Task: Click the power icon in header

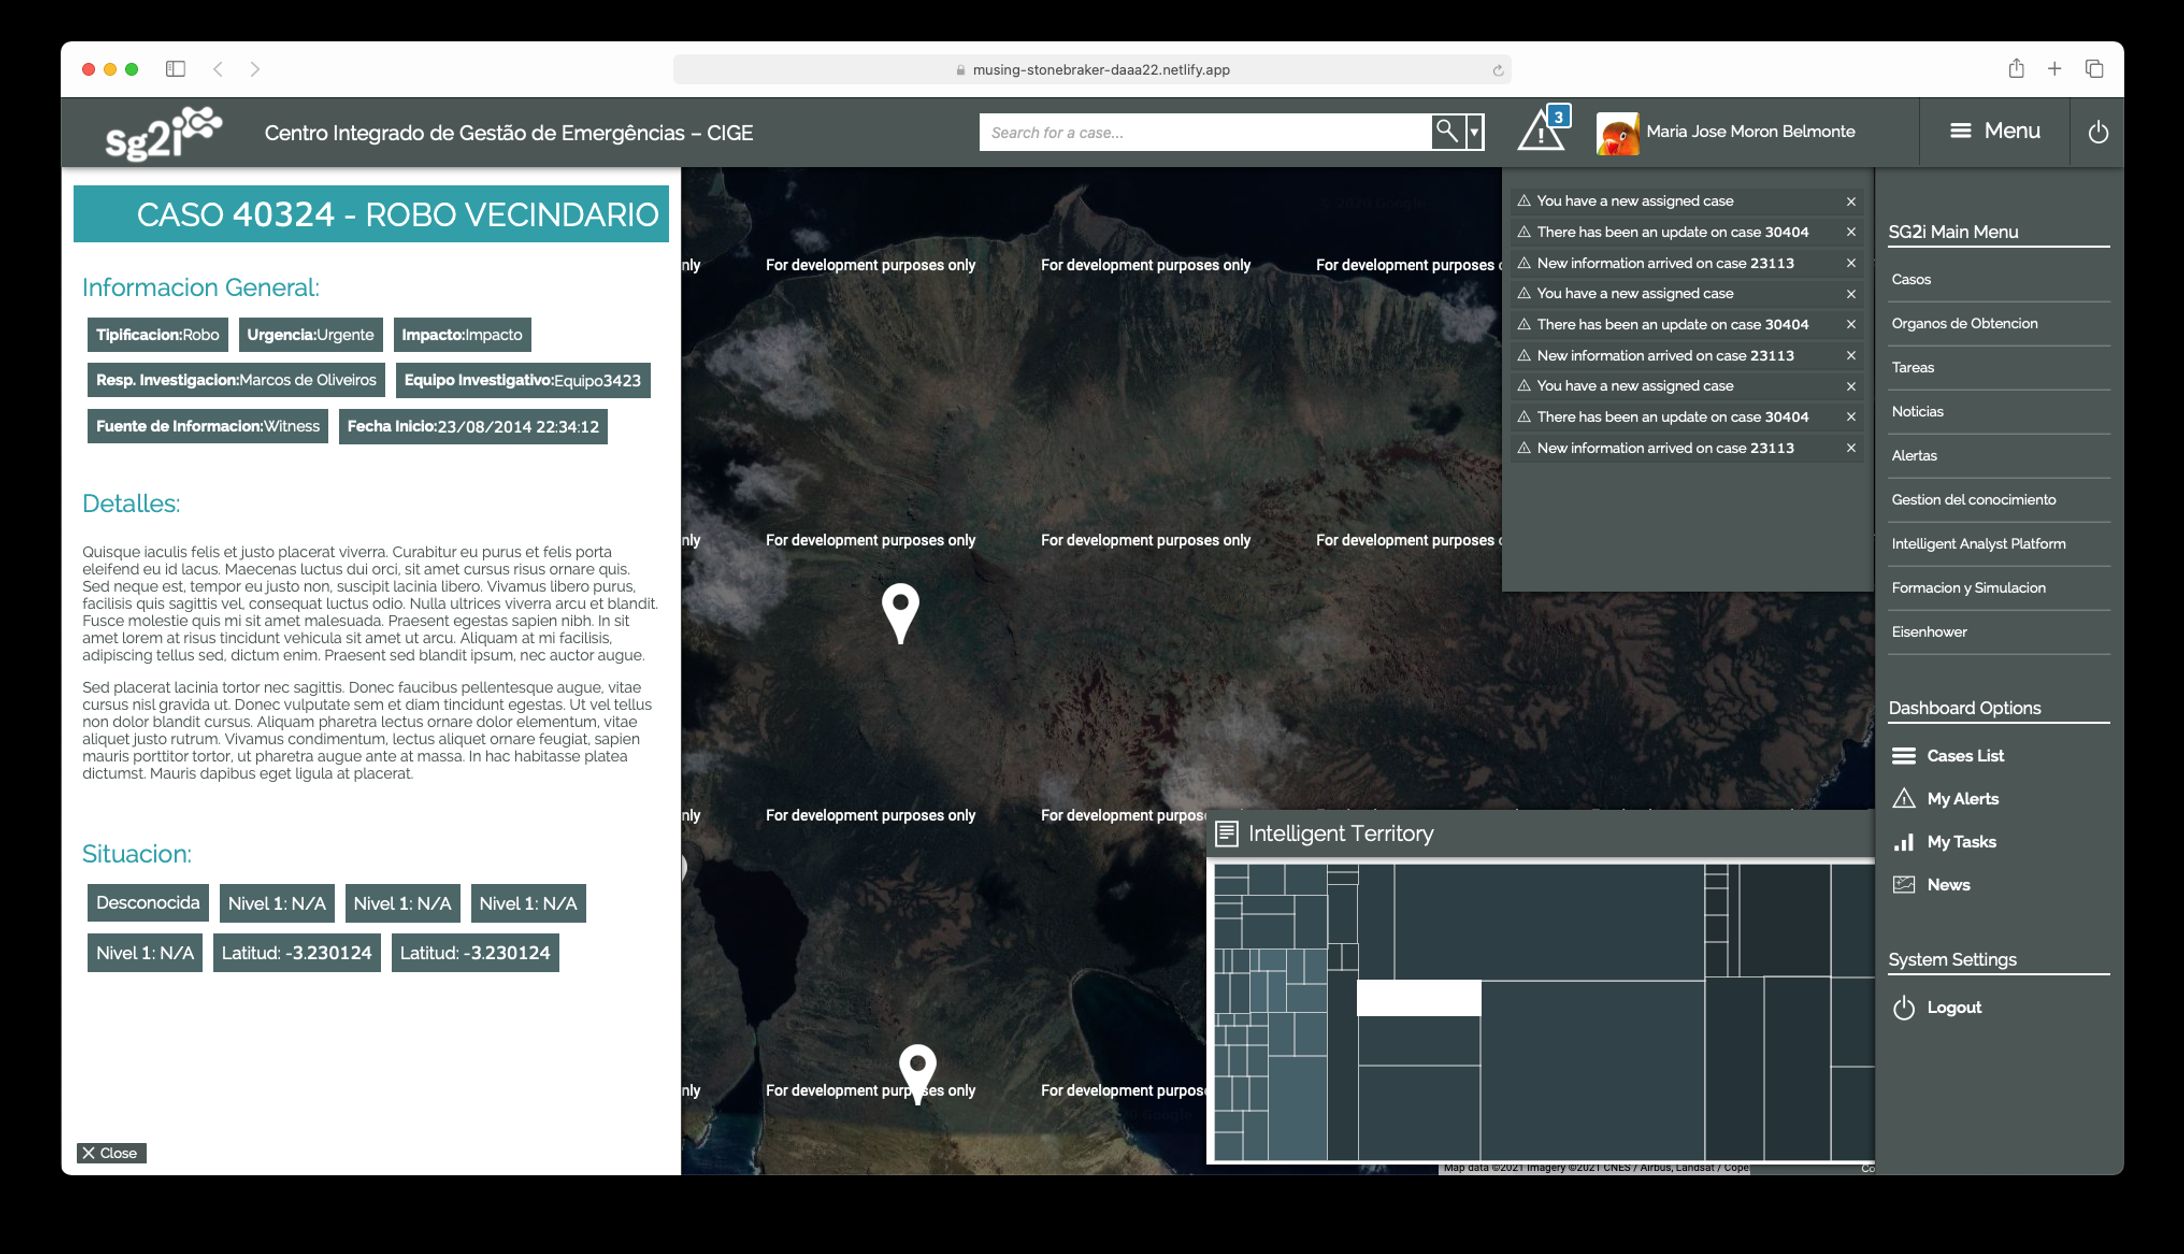Action: [x=2097, y=132]
